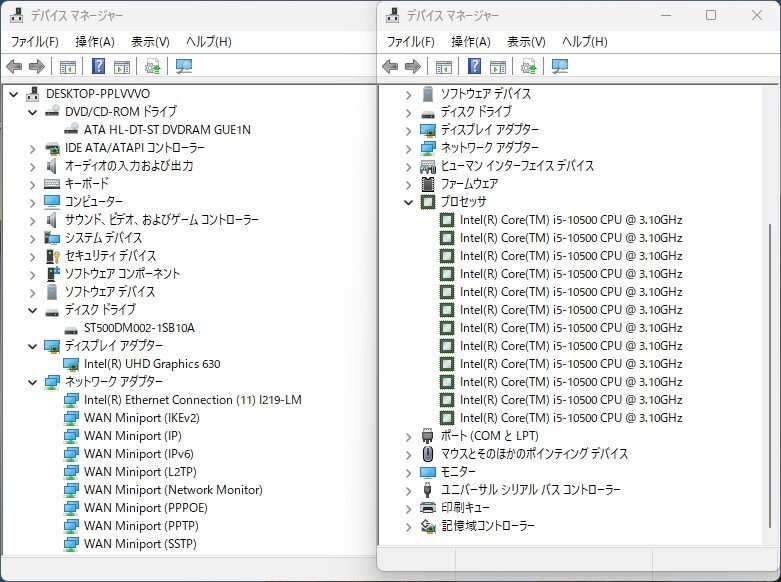The height and width of the screenshot is (582, 781).
Task: Select ST500DM002-1SB10A disk drive
Action: (x=139, y=328)
